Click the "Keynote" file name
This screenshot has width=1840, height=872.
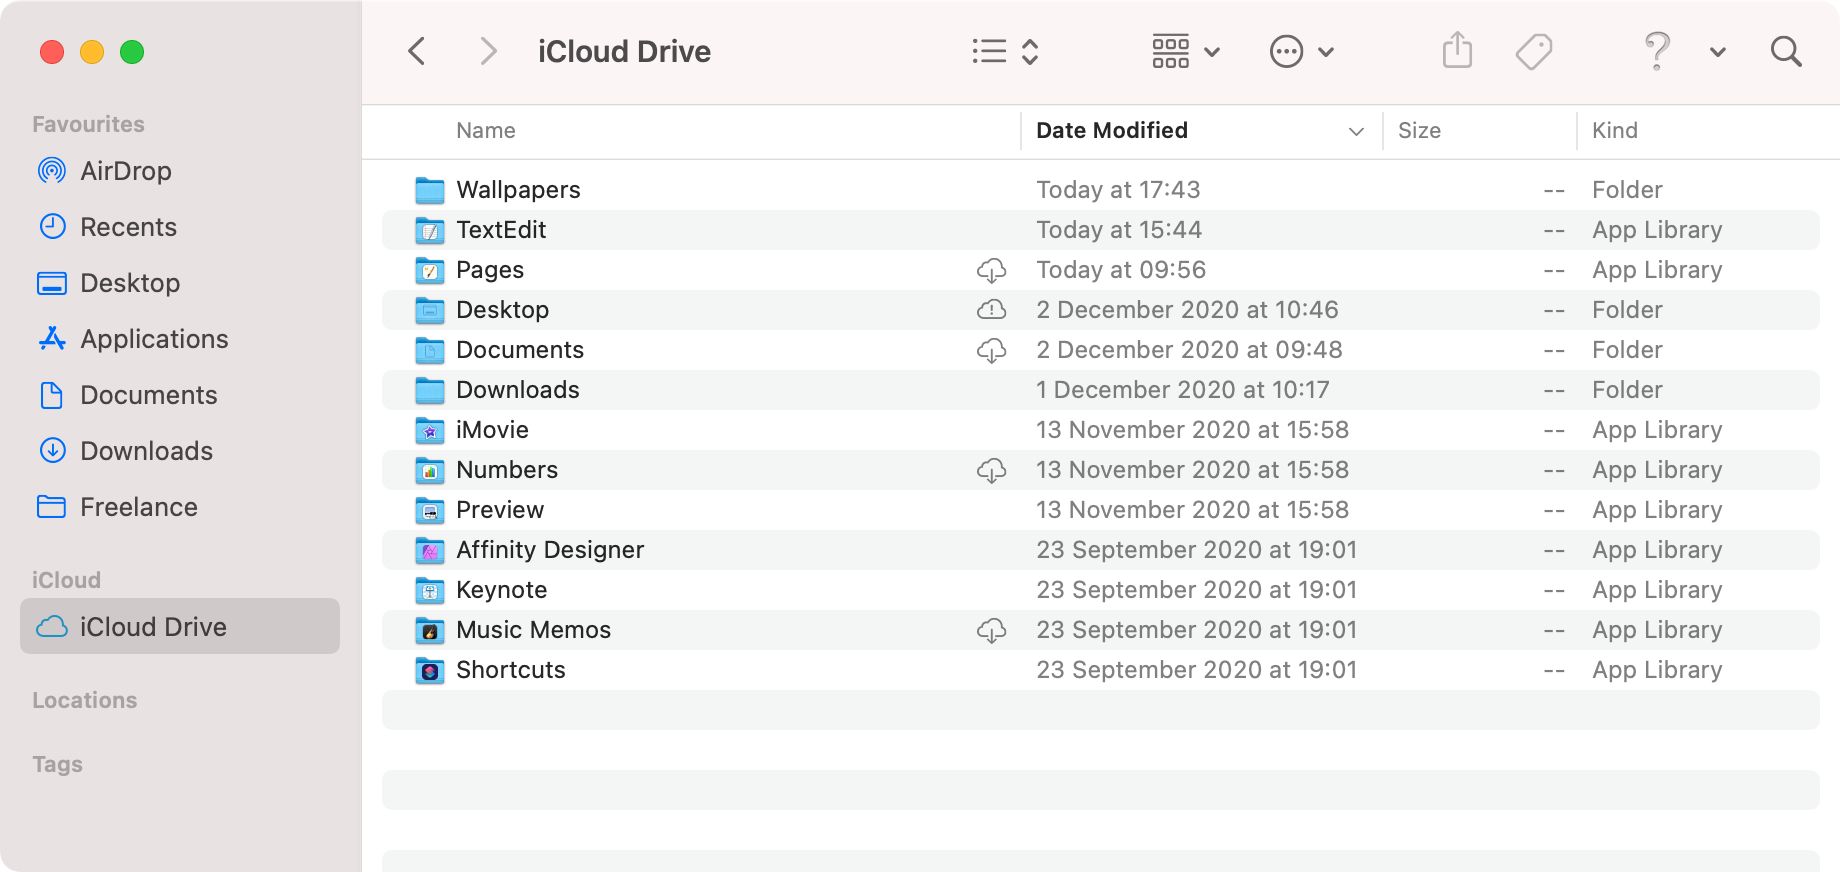point(501,590)
